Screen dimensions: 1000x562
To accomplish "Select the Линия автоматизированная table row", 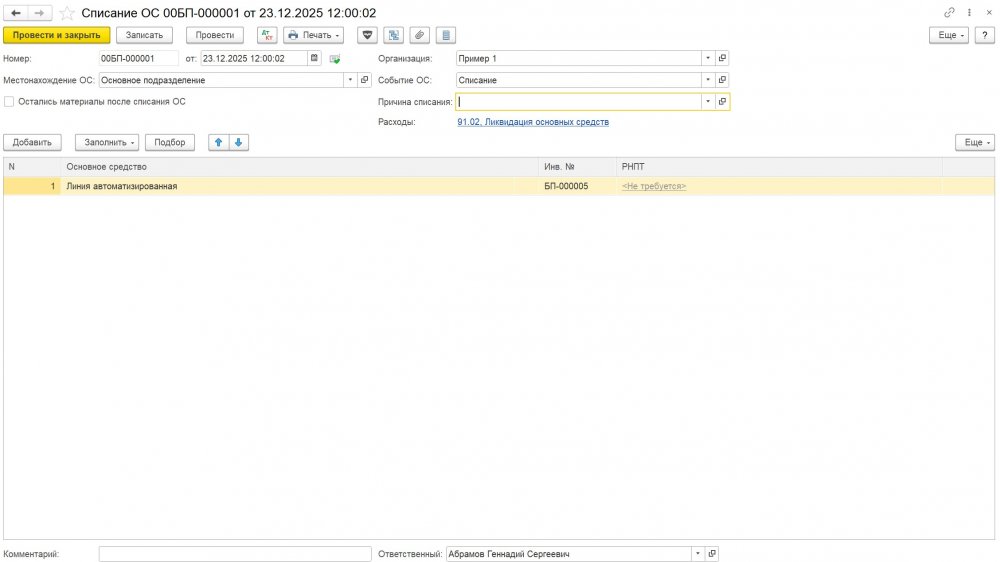I will (x=300, y=186).
